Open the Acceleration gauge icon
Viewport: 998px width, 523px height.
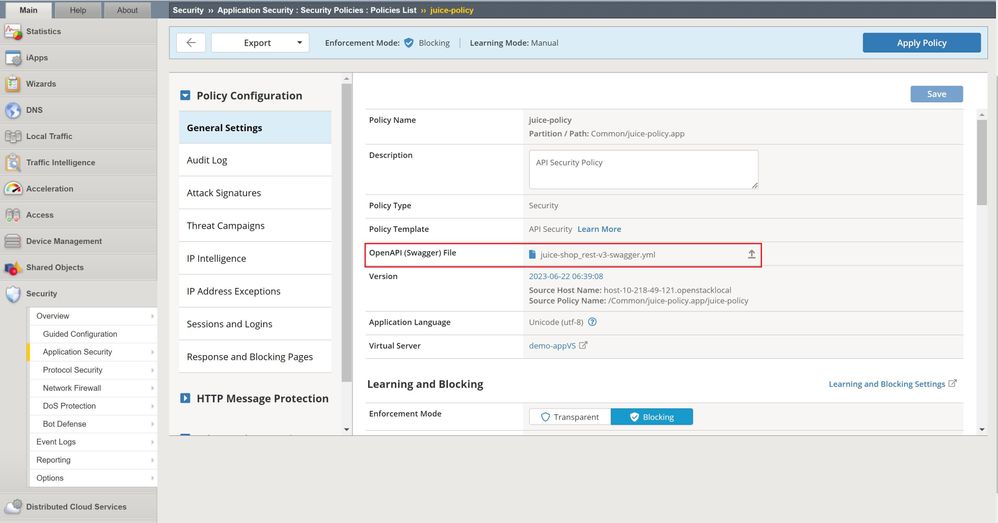tap(13, 188)
